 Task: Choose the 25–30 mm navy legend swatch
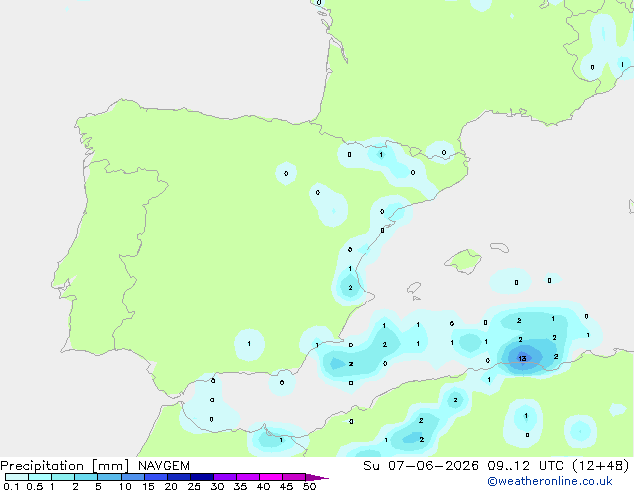click(202, 477)
